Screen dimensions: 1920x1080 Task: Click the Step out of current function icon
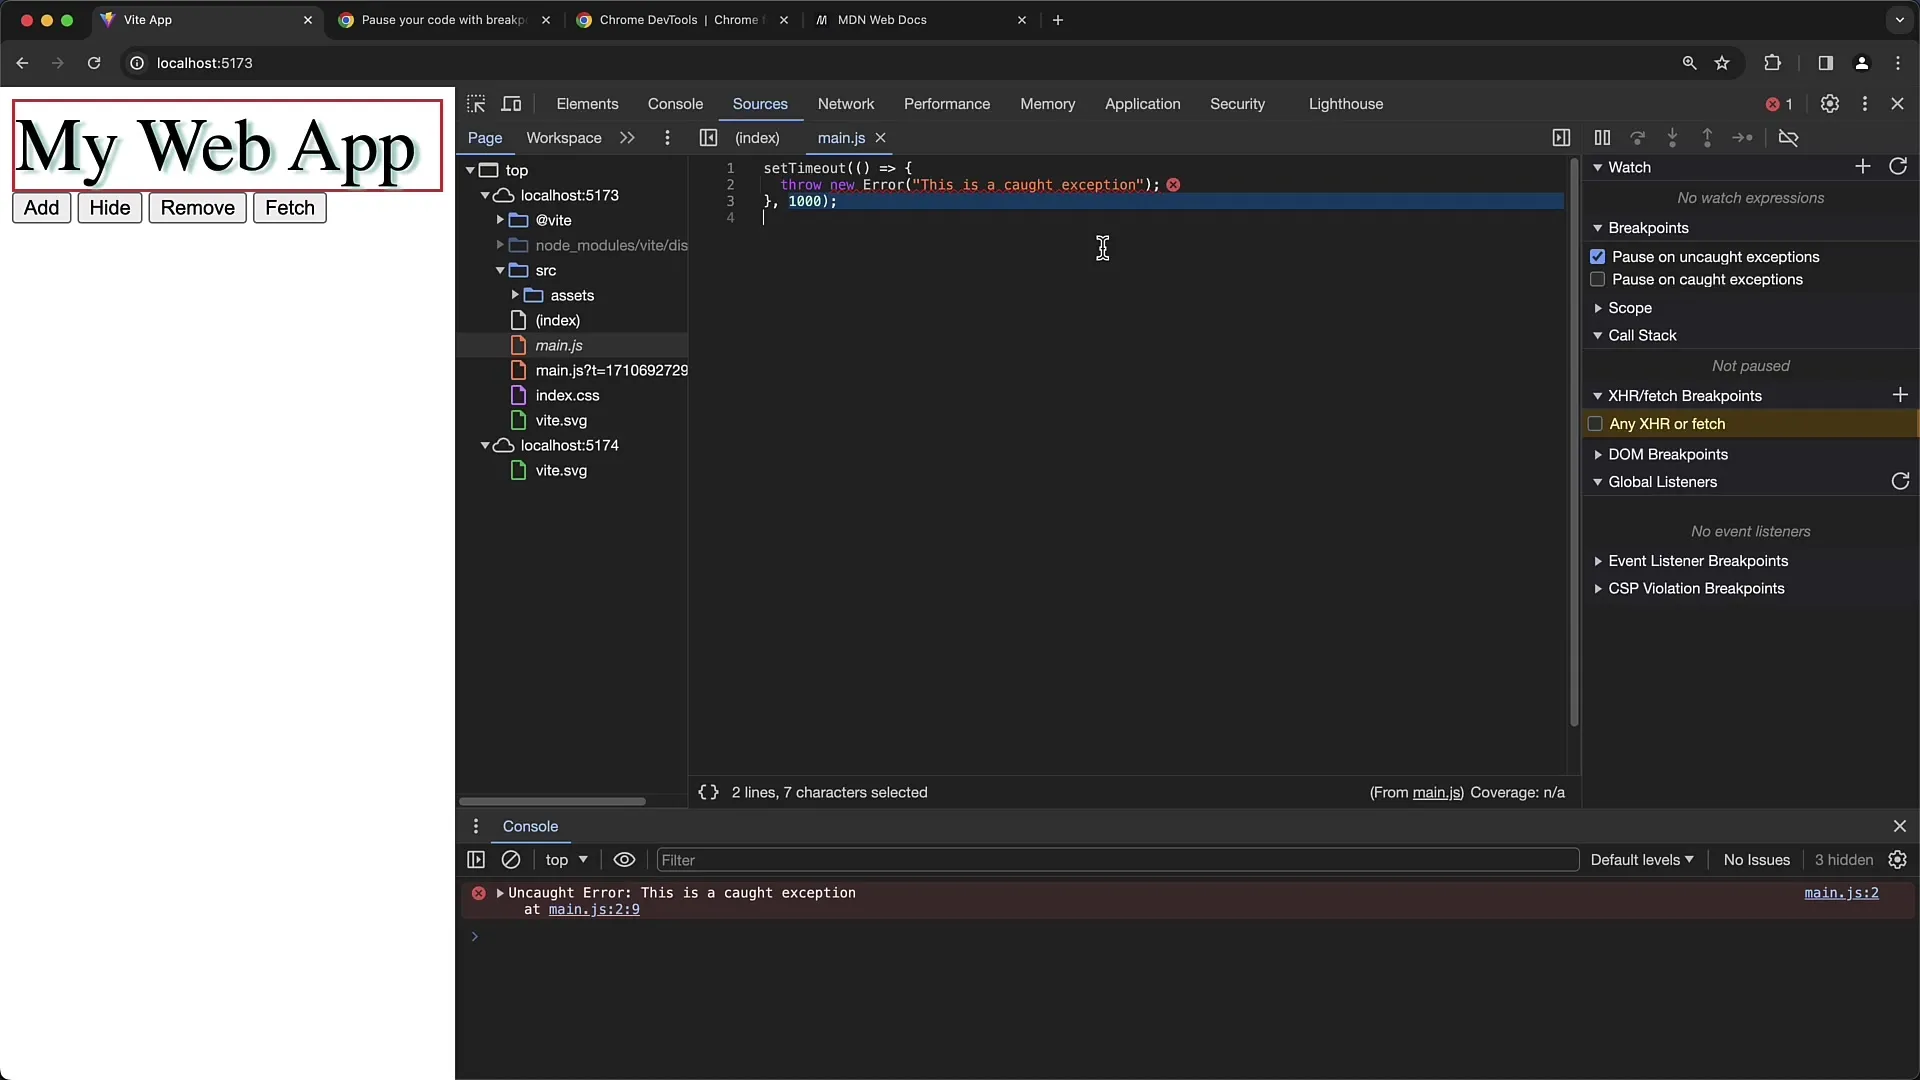pyautogui.click(x=1706, y=137)
